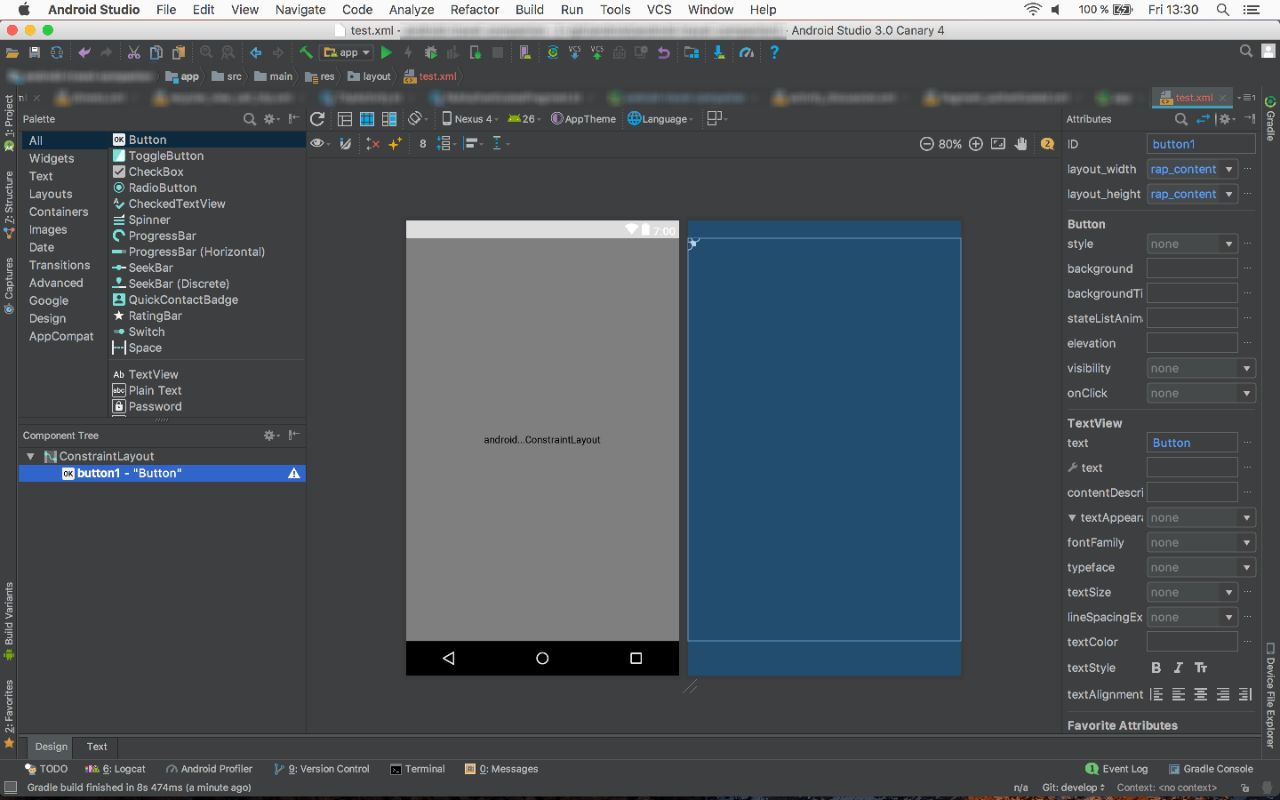This screenshot has width=1280, height=800.
Task: Activate the Pan hand tool
Action: tap(1021, 144)
